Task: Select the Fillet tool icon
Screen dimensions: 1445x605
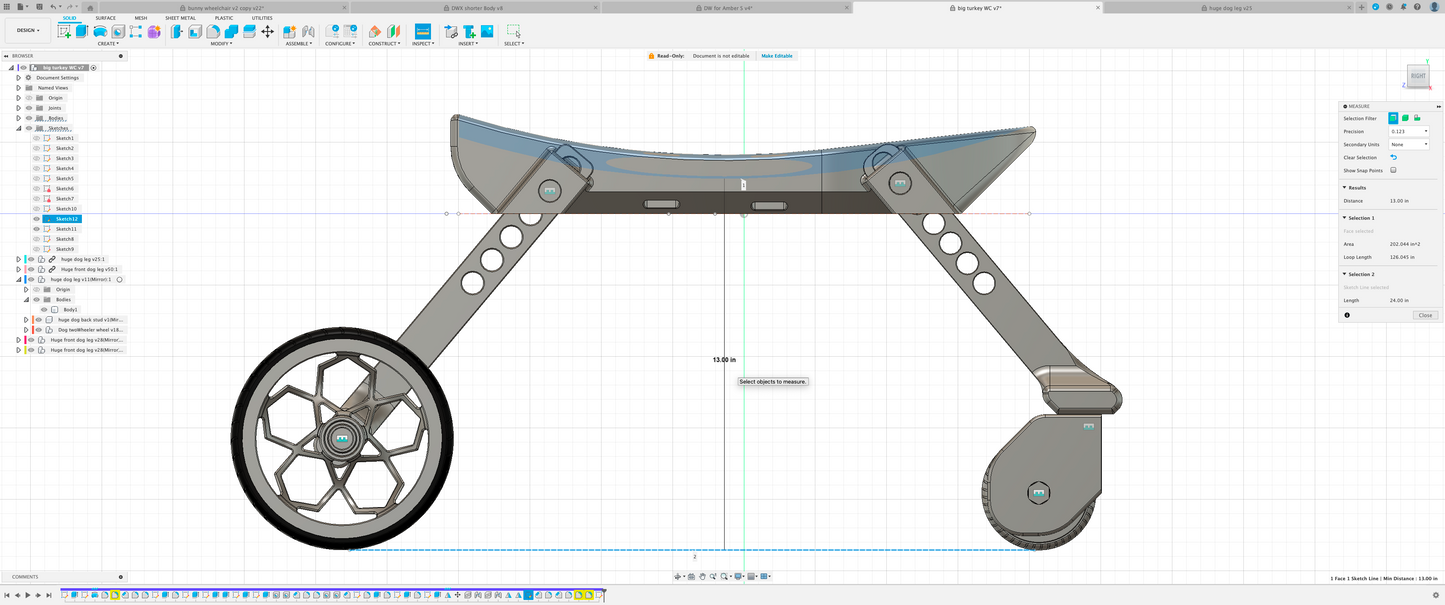Action: 213,32
